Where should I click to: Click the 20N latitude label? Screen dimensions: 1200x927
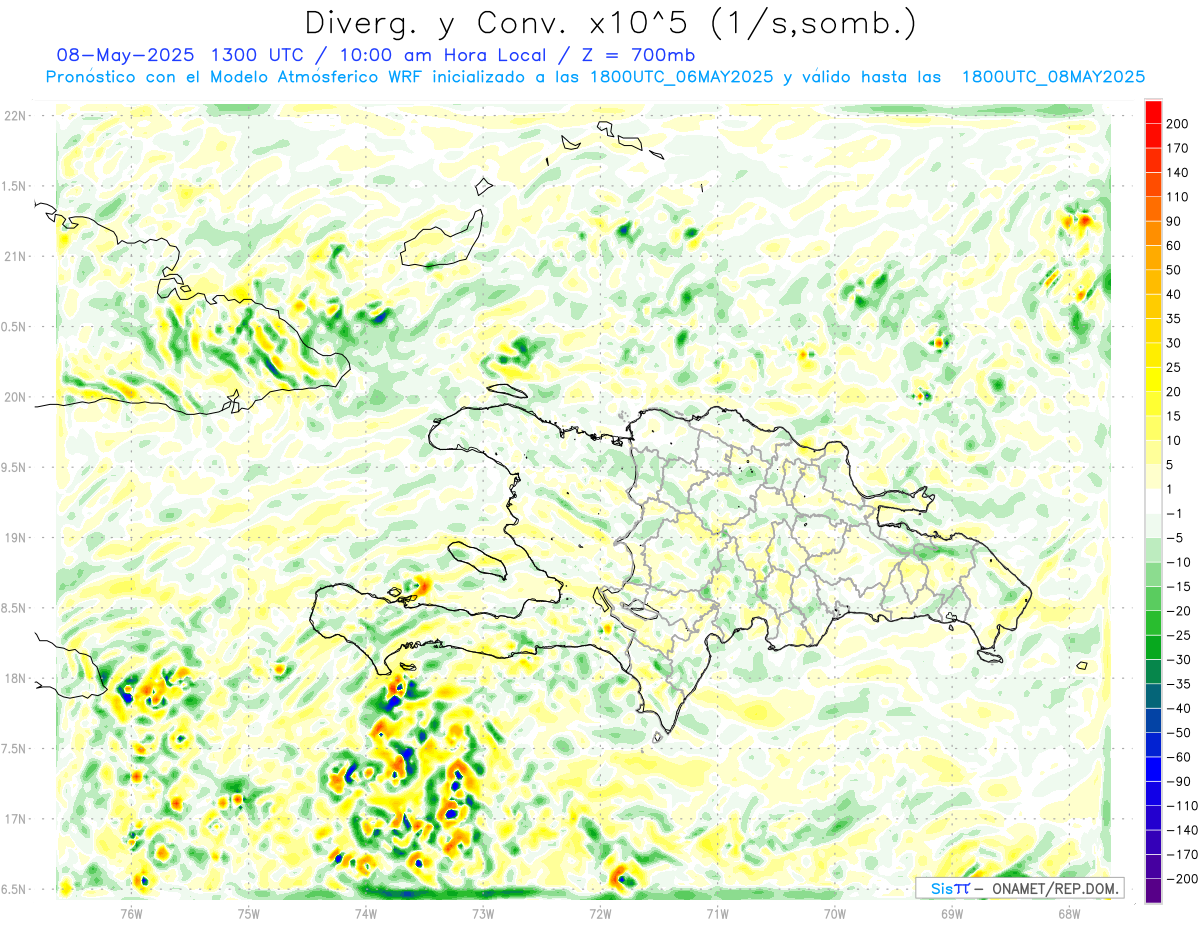pyautogui.click(x=14, y=397)
